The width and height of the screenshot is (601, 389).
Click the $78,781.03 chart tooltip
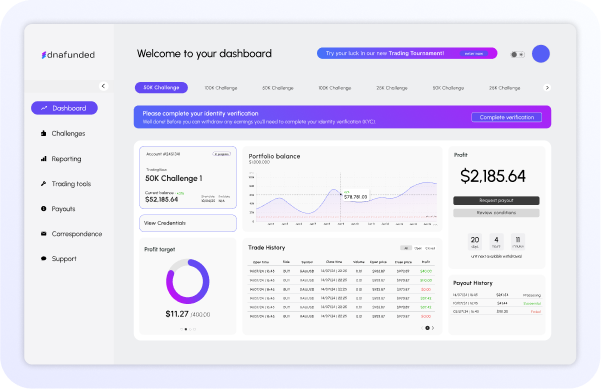[355, 195]
